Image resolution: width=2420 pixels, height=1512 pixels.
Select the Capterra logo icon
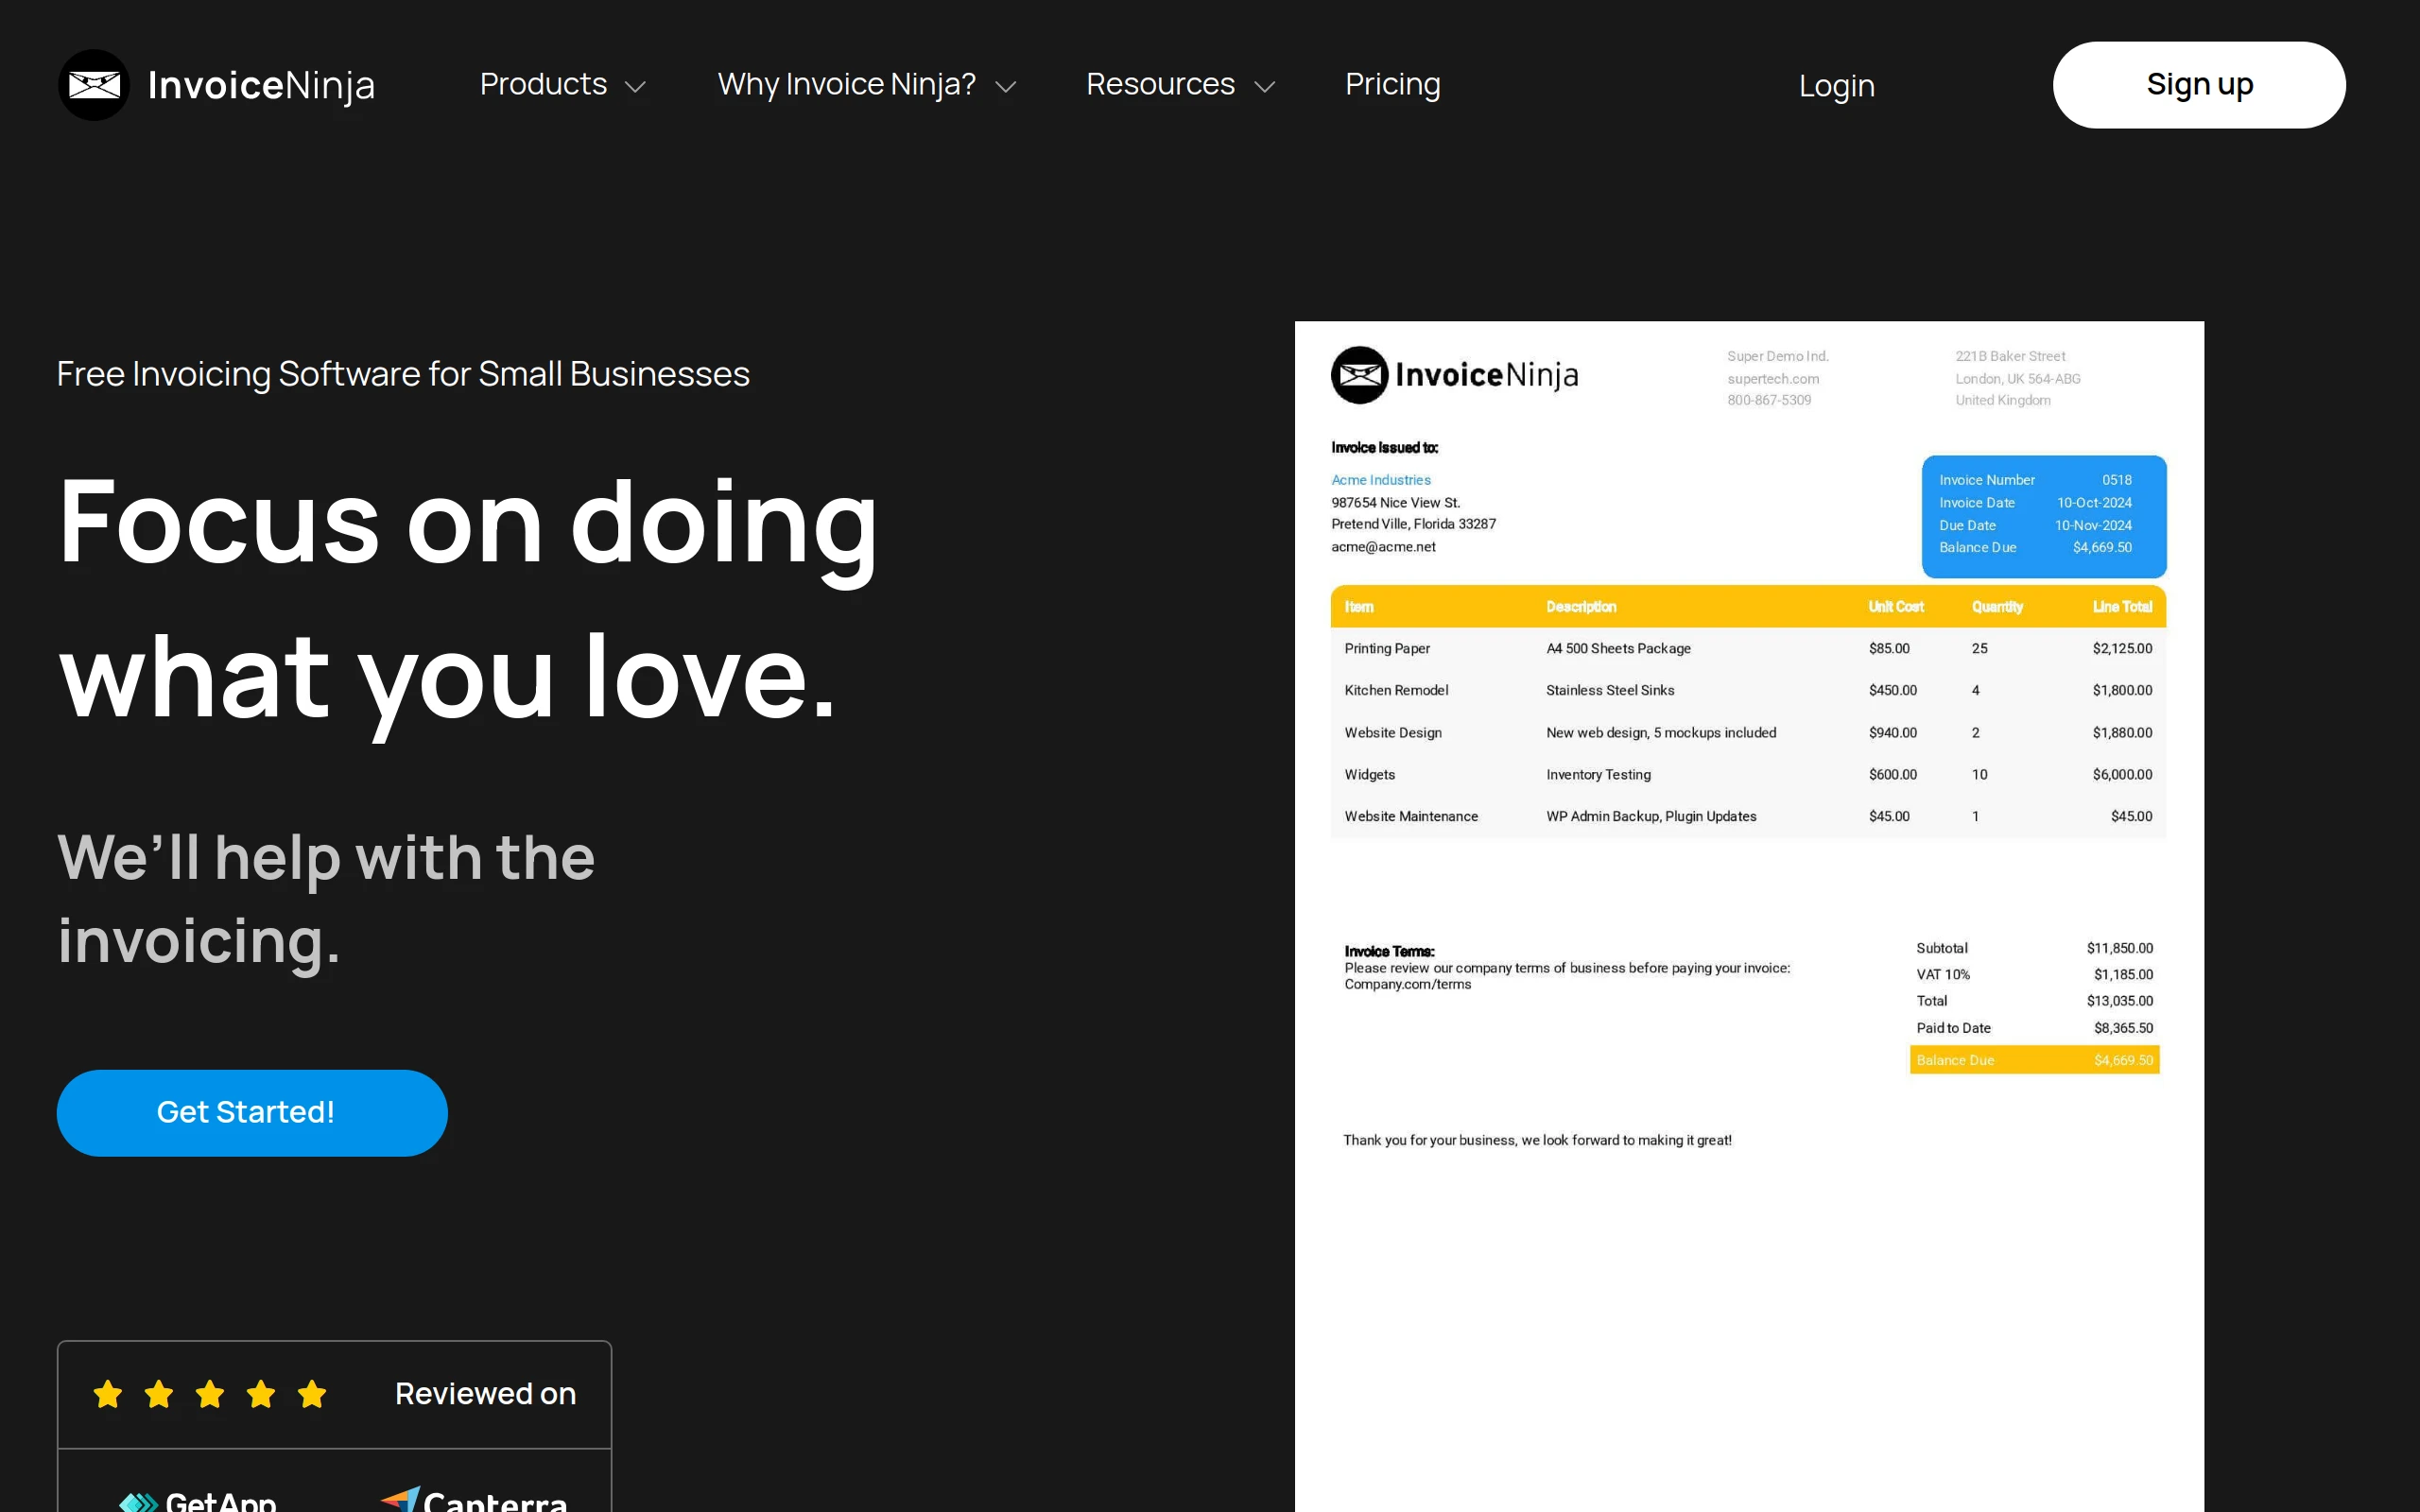(400, 1498)
